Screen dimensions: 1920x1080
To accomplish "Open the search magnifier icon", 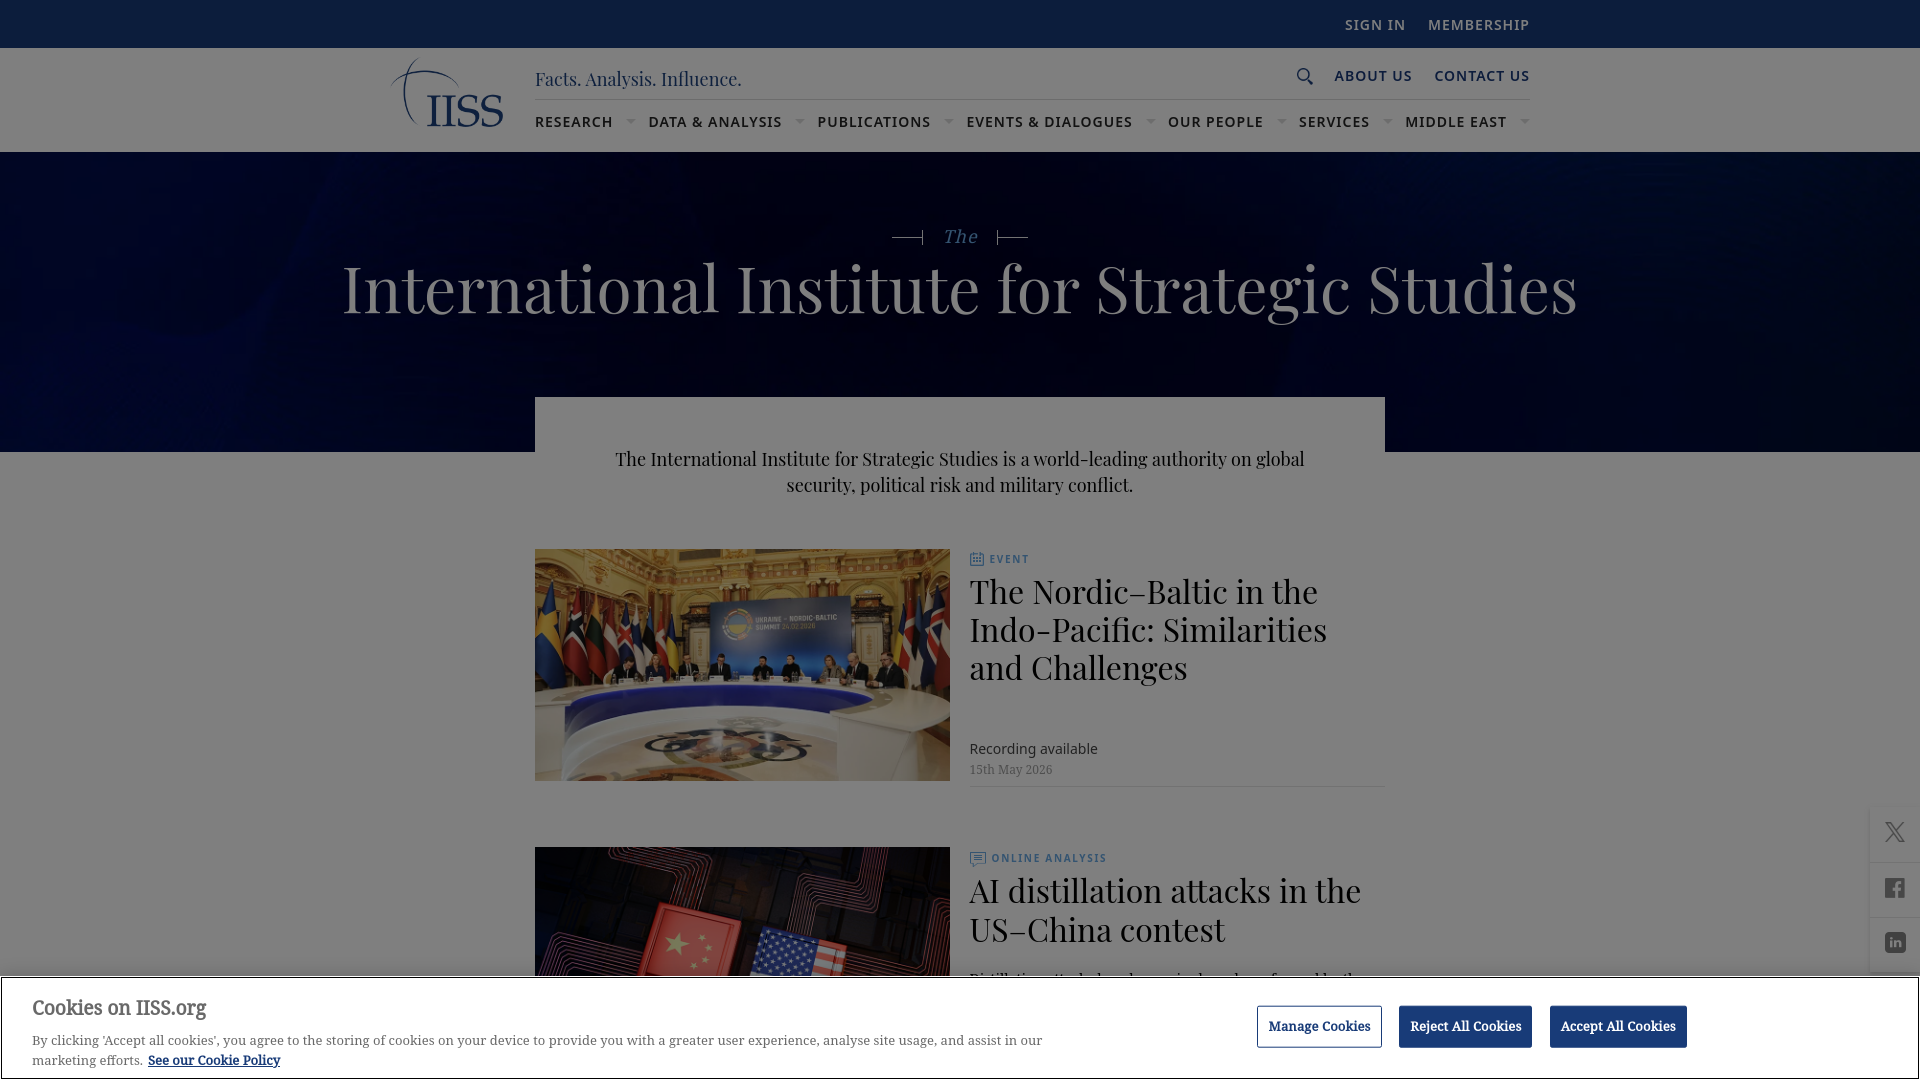I will coord(1305,76).
